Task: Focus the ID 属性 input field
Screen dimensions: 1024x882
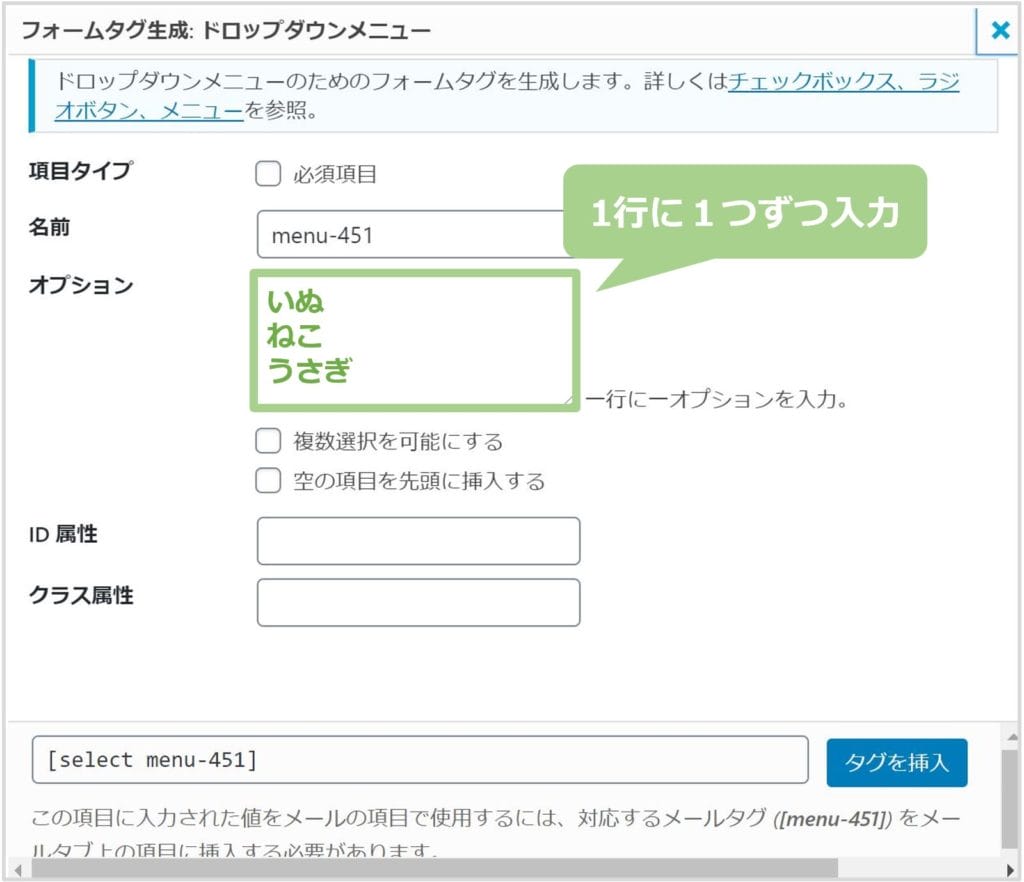Action: (419, 541)
